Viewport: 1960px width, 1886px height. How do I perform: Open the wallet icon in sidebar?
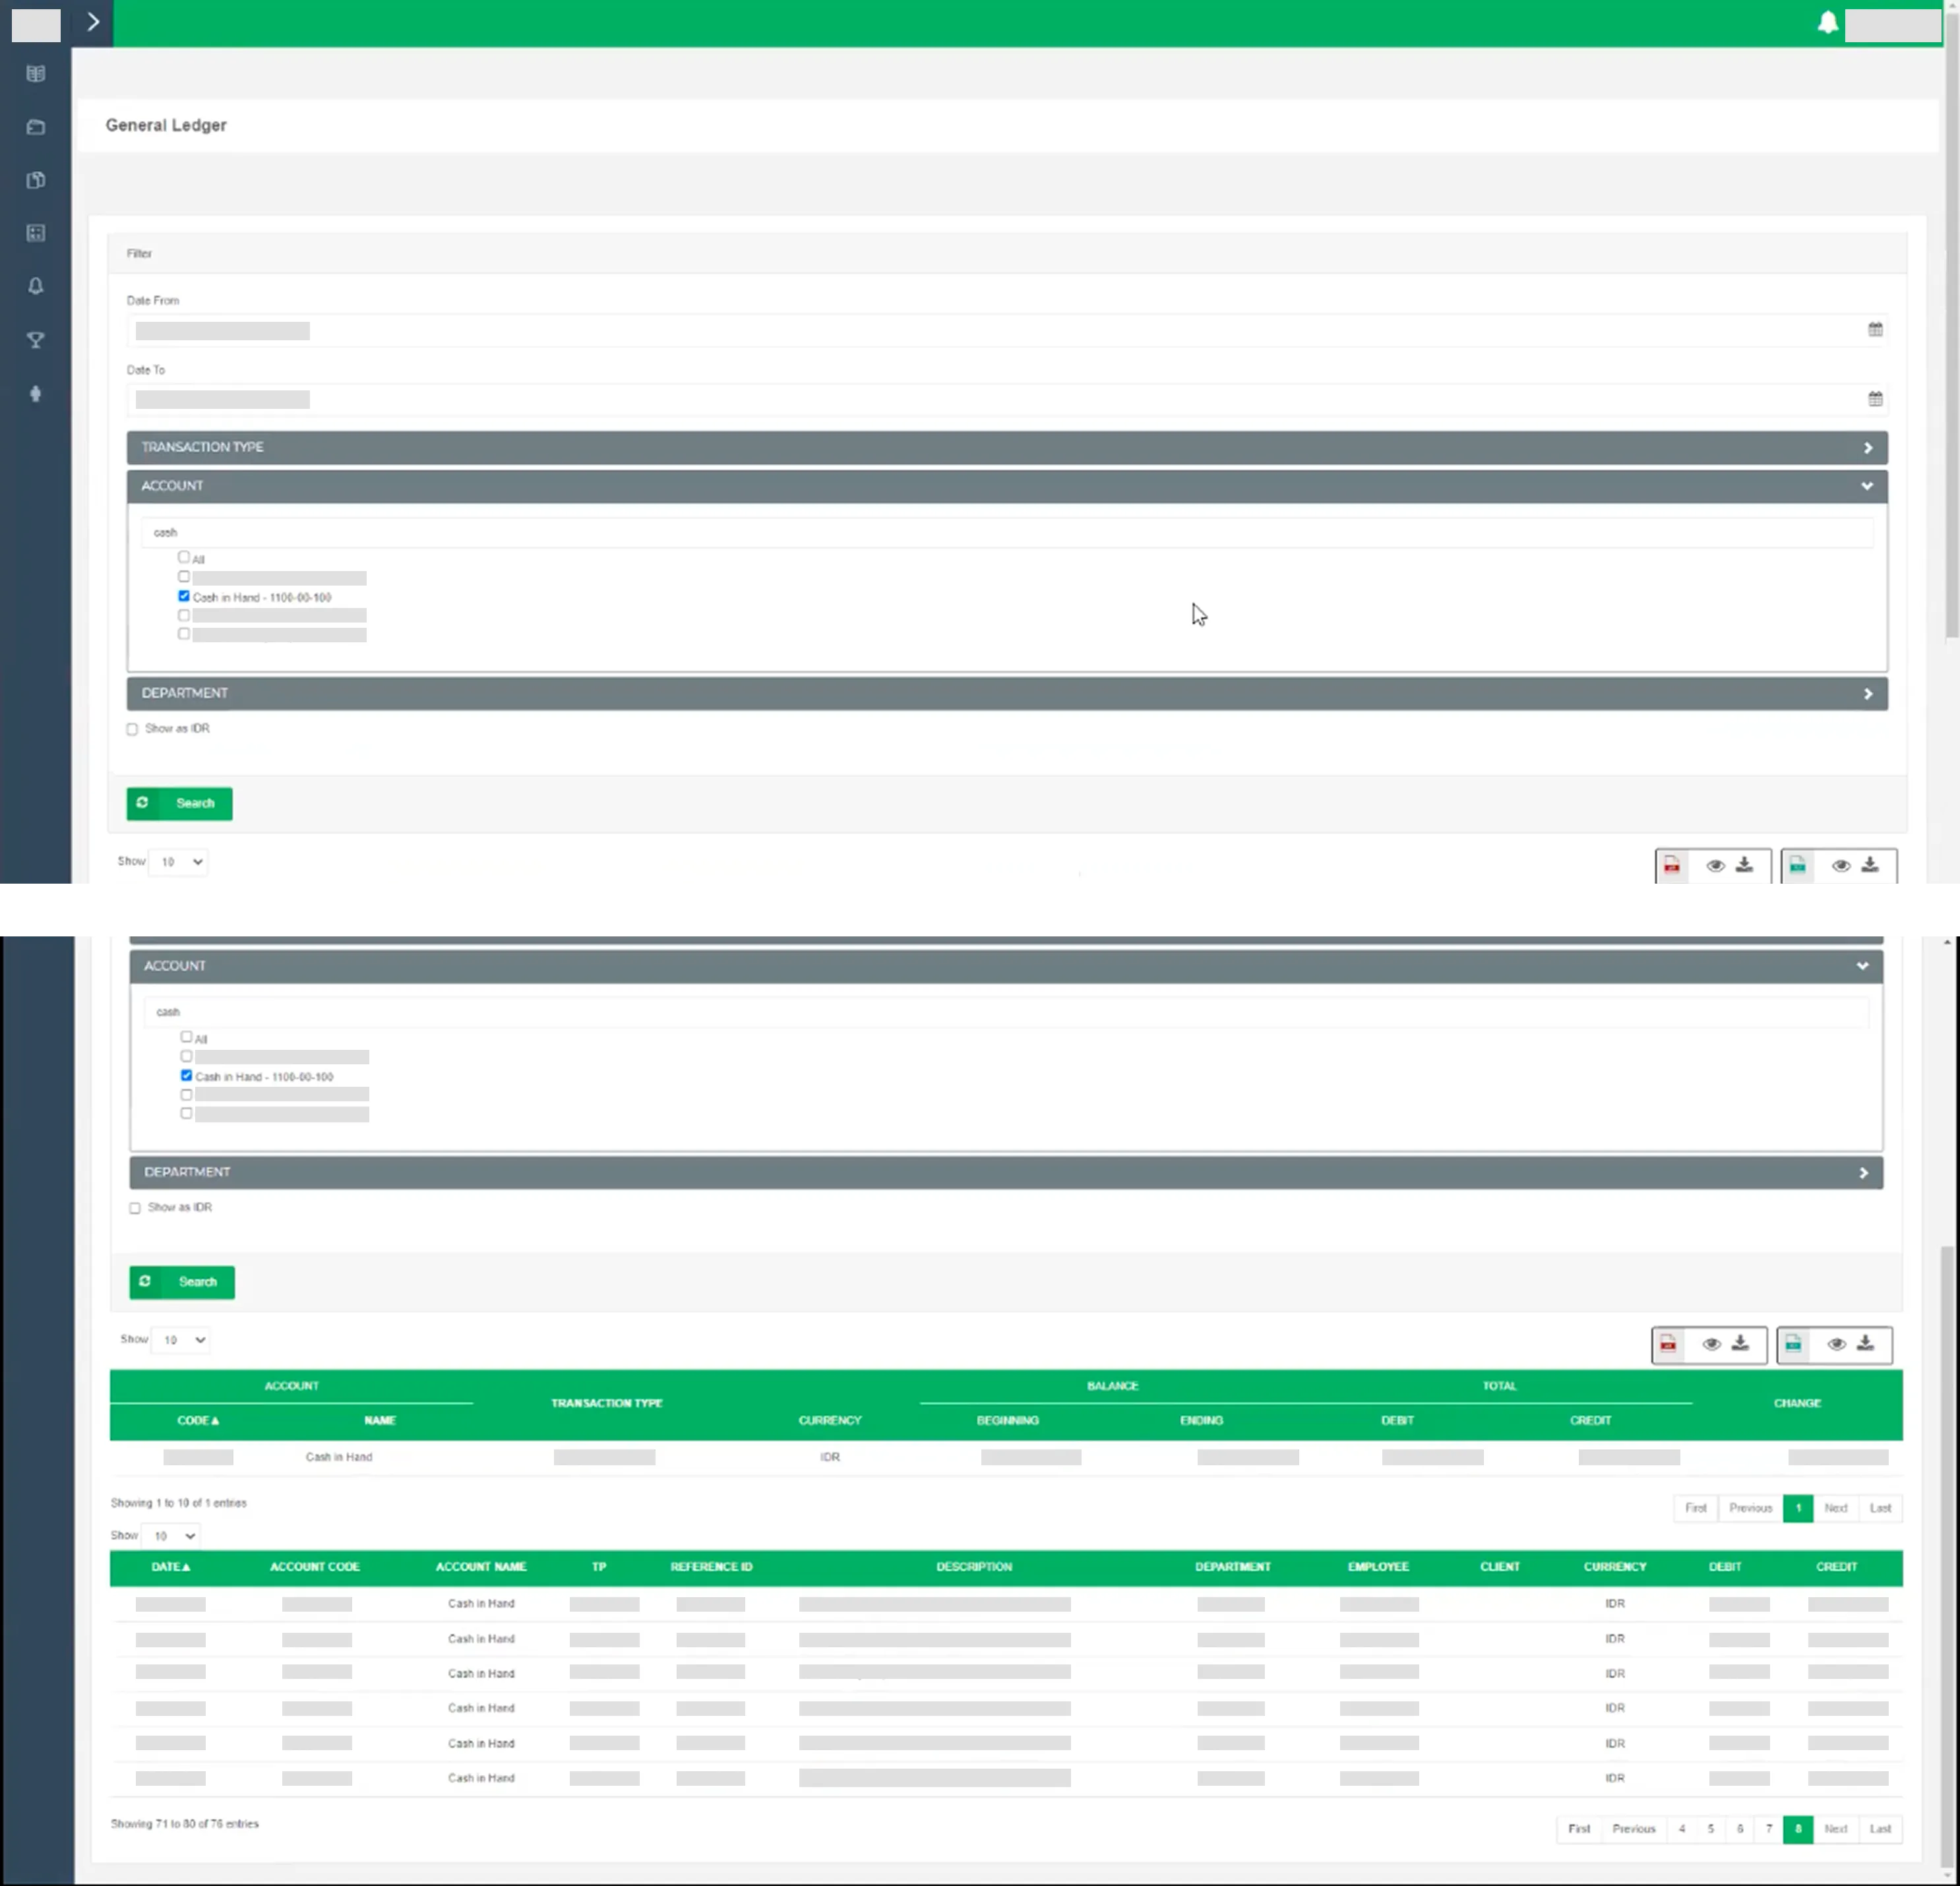click(36, 127)
